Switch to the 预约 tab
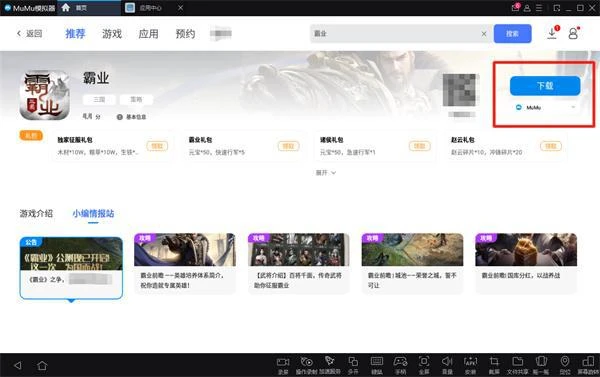This screenshot has height=377, width=600. click(x=185, y=34)
